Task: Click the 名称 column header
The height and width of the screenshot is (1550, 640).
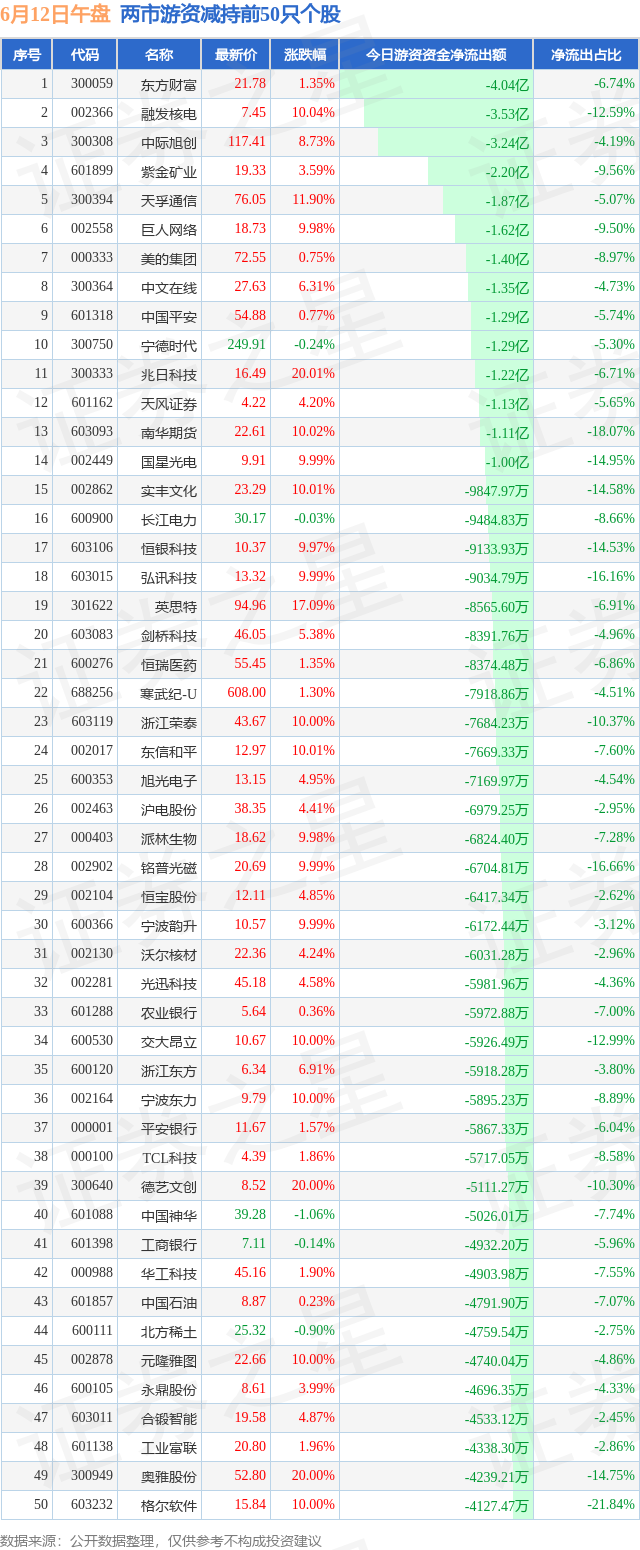Action: pyautogui.click(x=159, y=55)
